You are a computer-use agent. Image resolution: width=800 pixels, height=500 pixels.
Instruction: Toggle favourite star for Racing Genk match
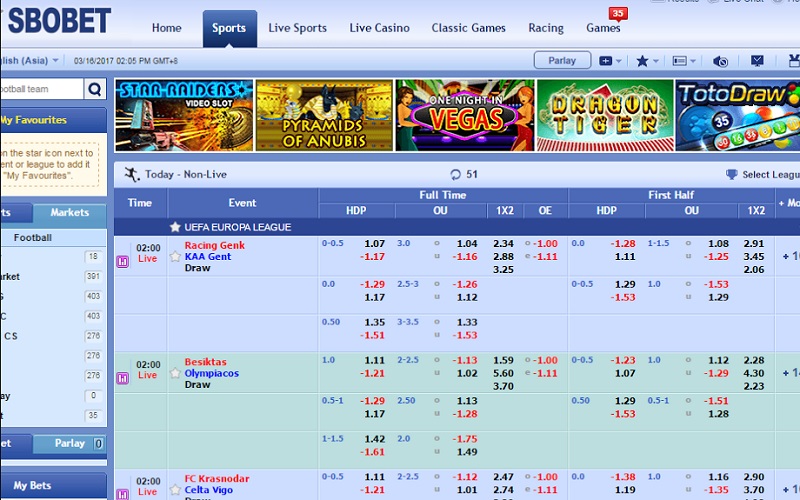tap(175, 257)
